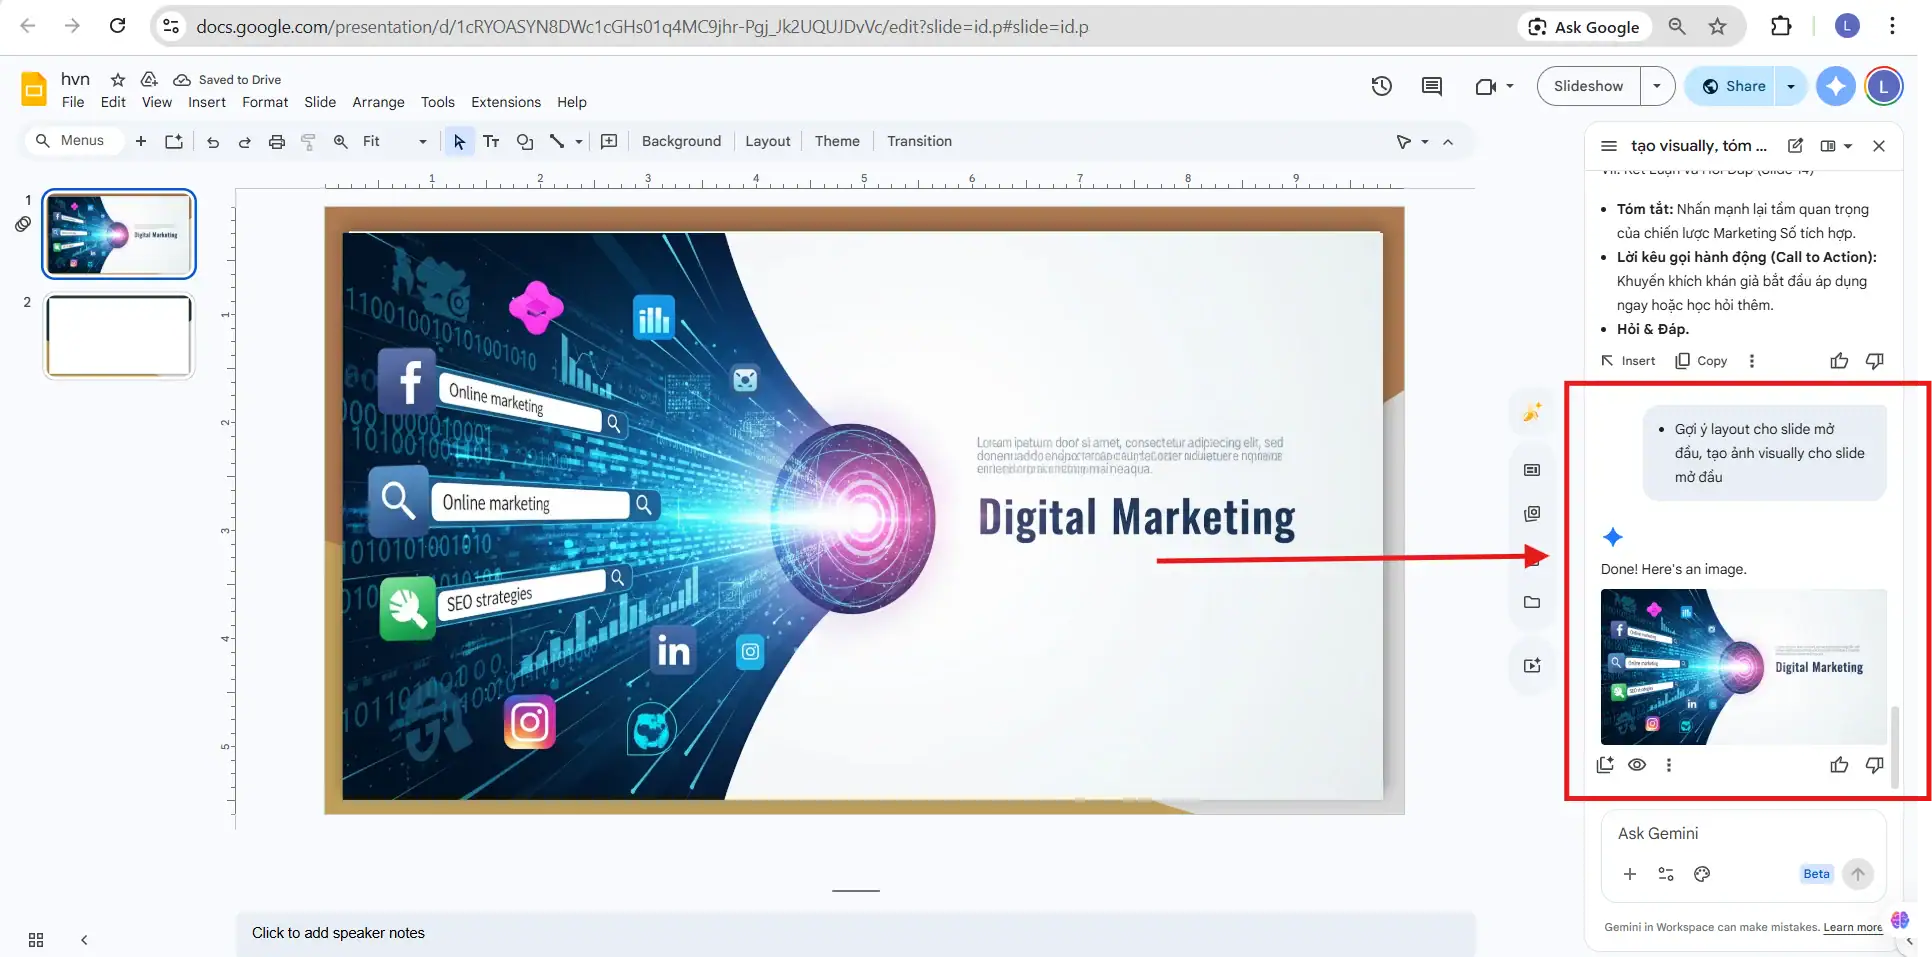Open the comments panel icon
This screenshot has width=1932, height=957.
[x=1432, y=86]
